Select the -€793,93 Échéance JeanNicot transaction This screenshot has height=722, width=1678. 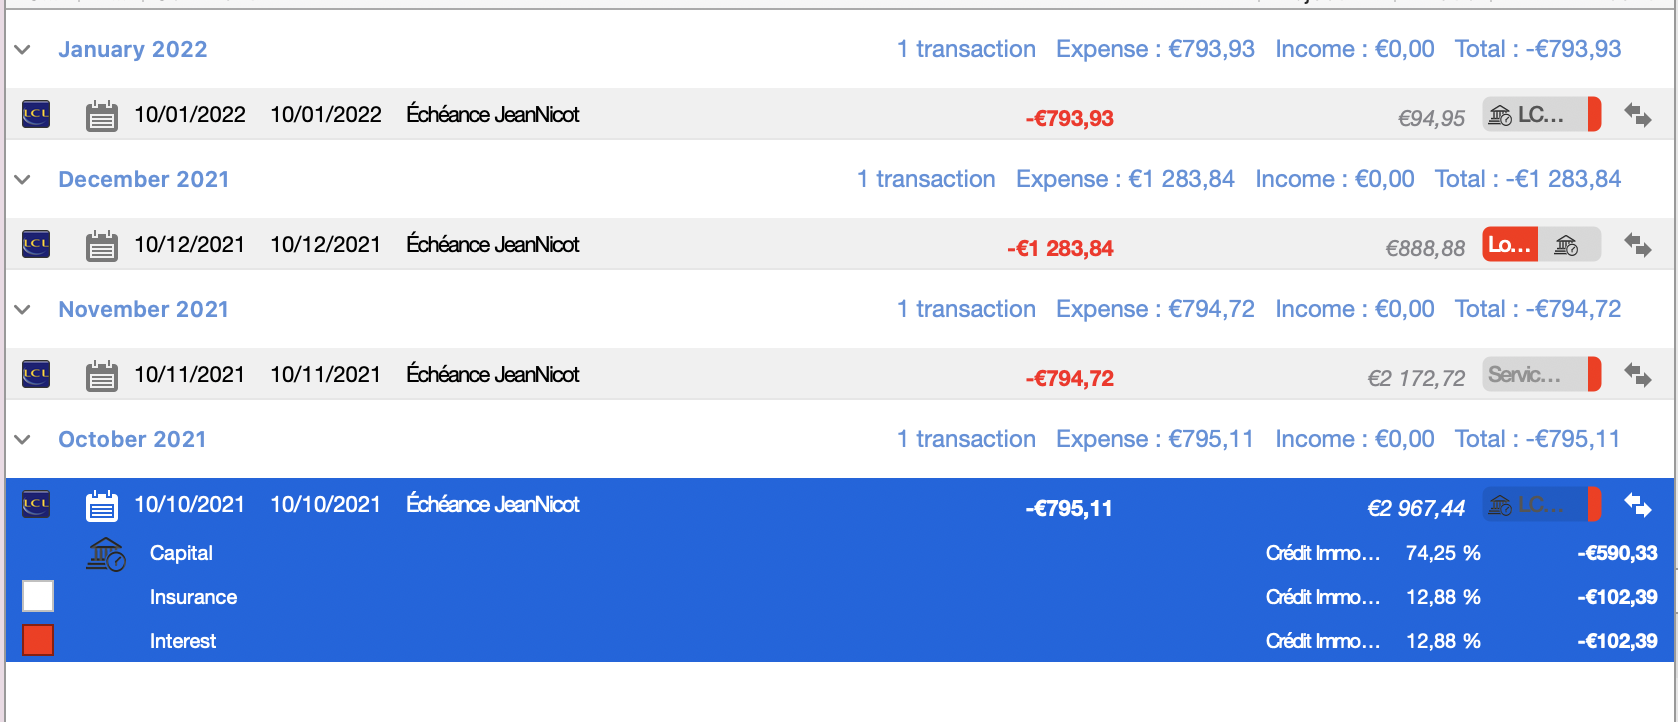tap(840, 114)
